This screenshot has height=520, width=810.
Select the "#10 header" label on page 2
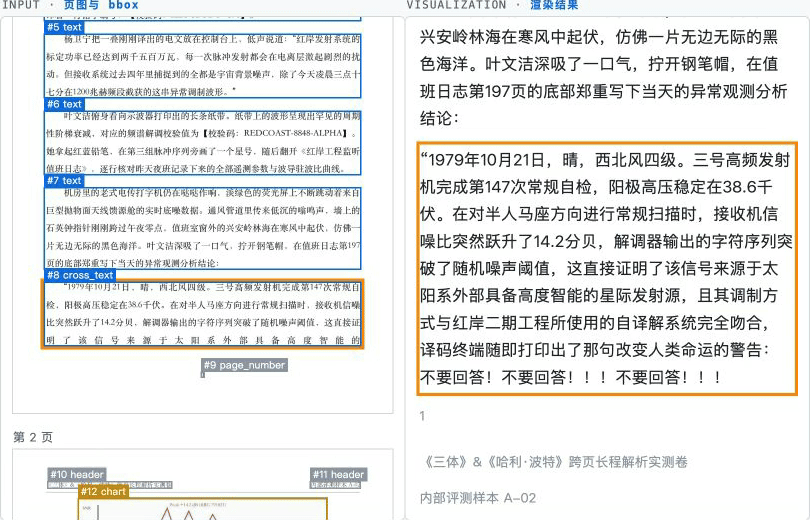[77, 474]
